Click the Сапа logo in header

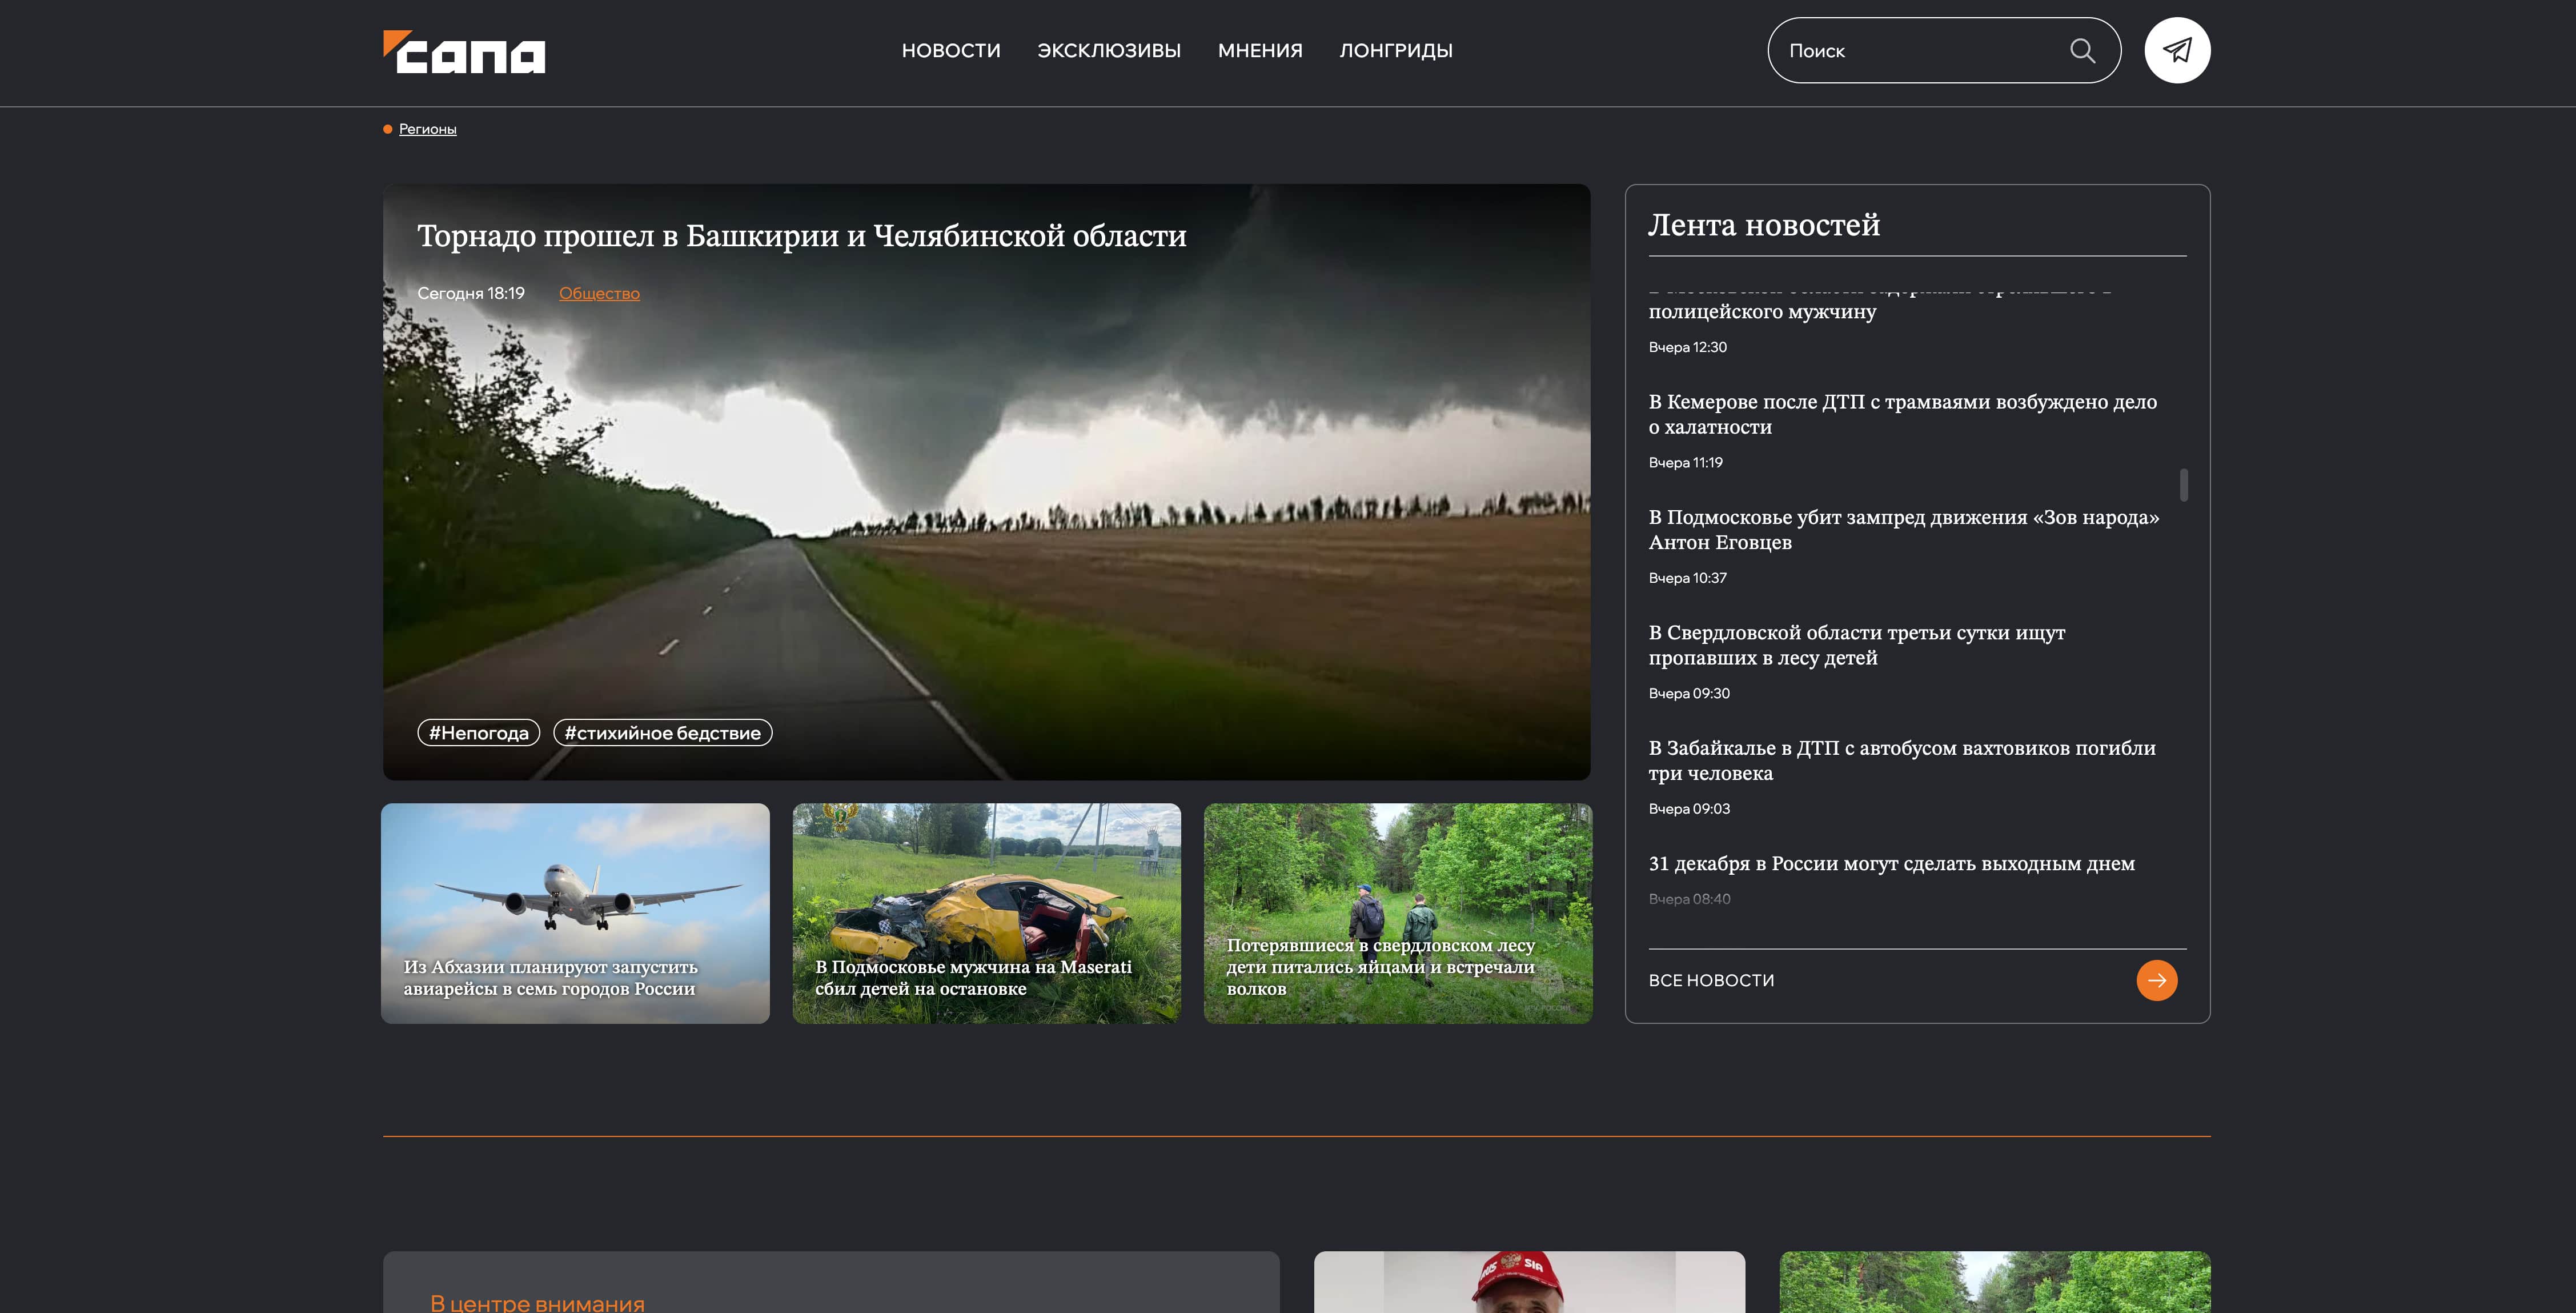(x=464, y=52)
